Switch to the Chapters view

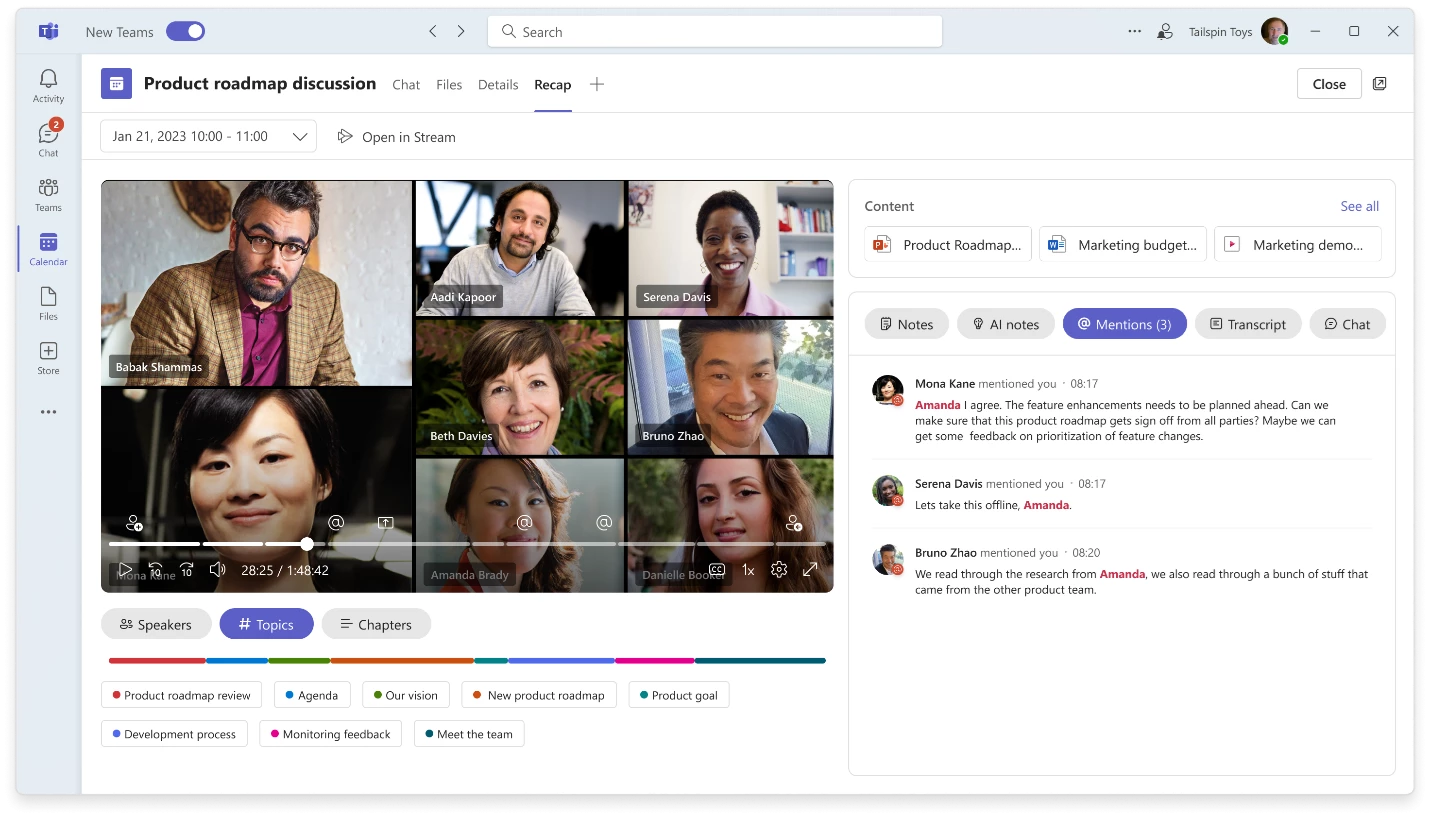[x=376, y=624]
